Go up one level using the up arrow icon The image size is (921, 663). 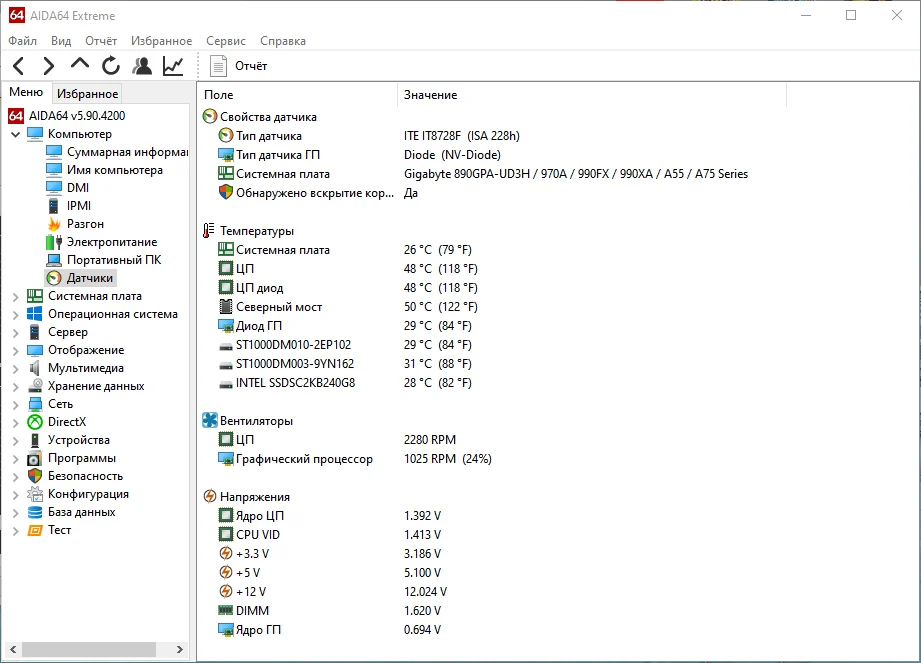(80, 65)
